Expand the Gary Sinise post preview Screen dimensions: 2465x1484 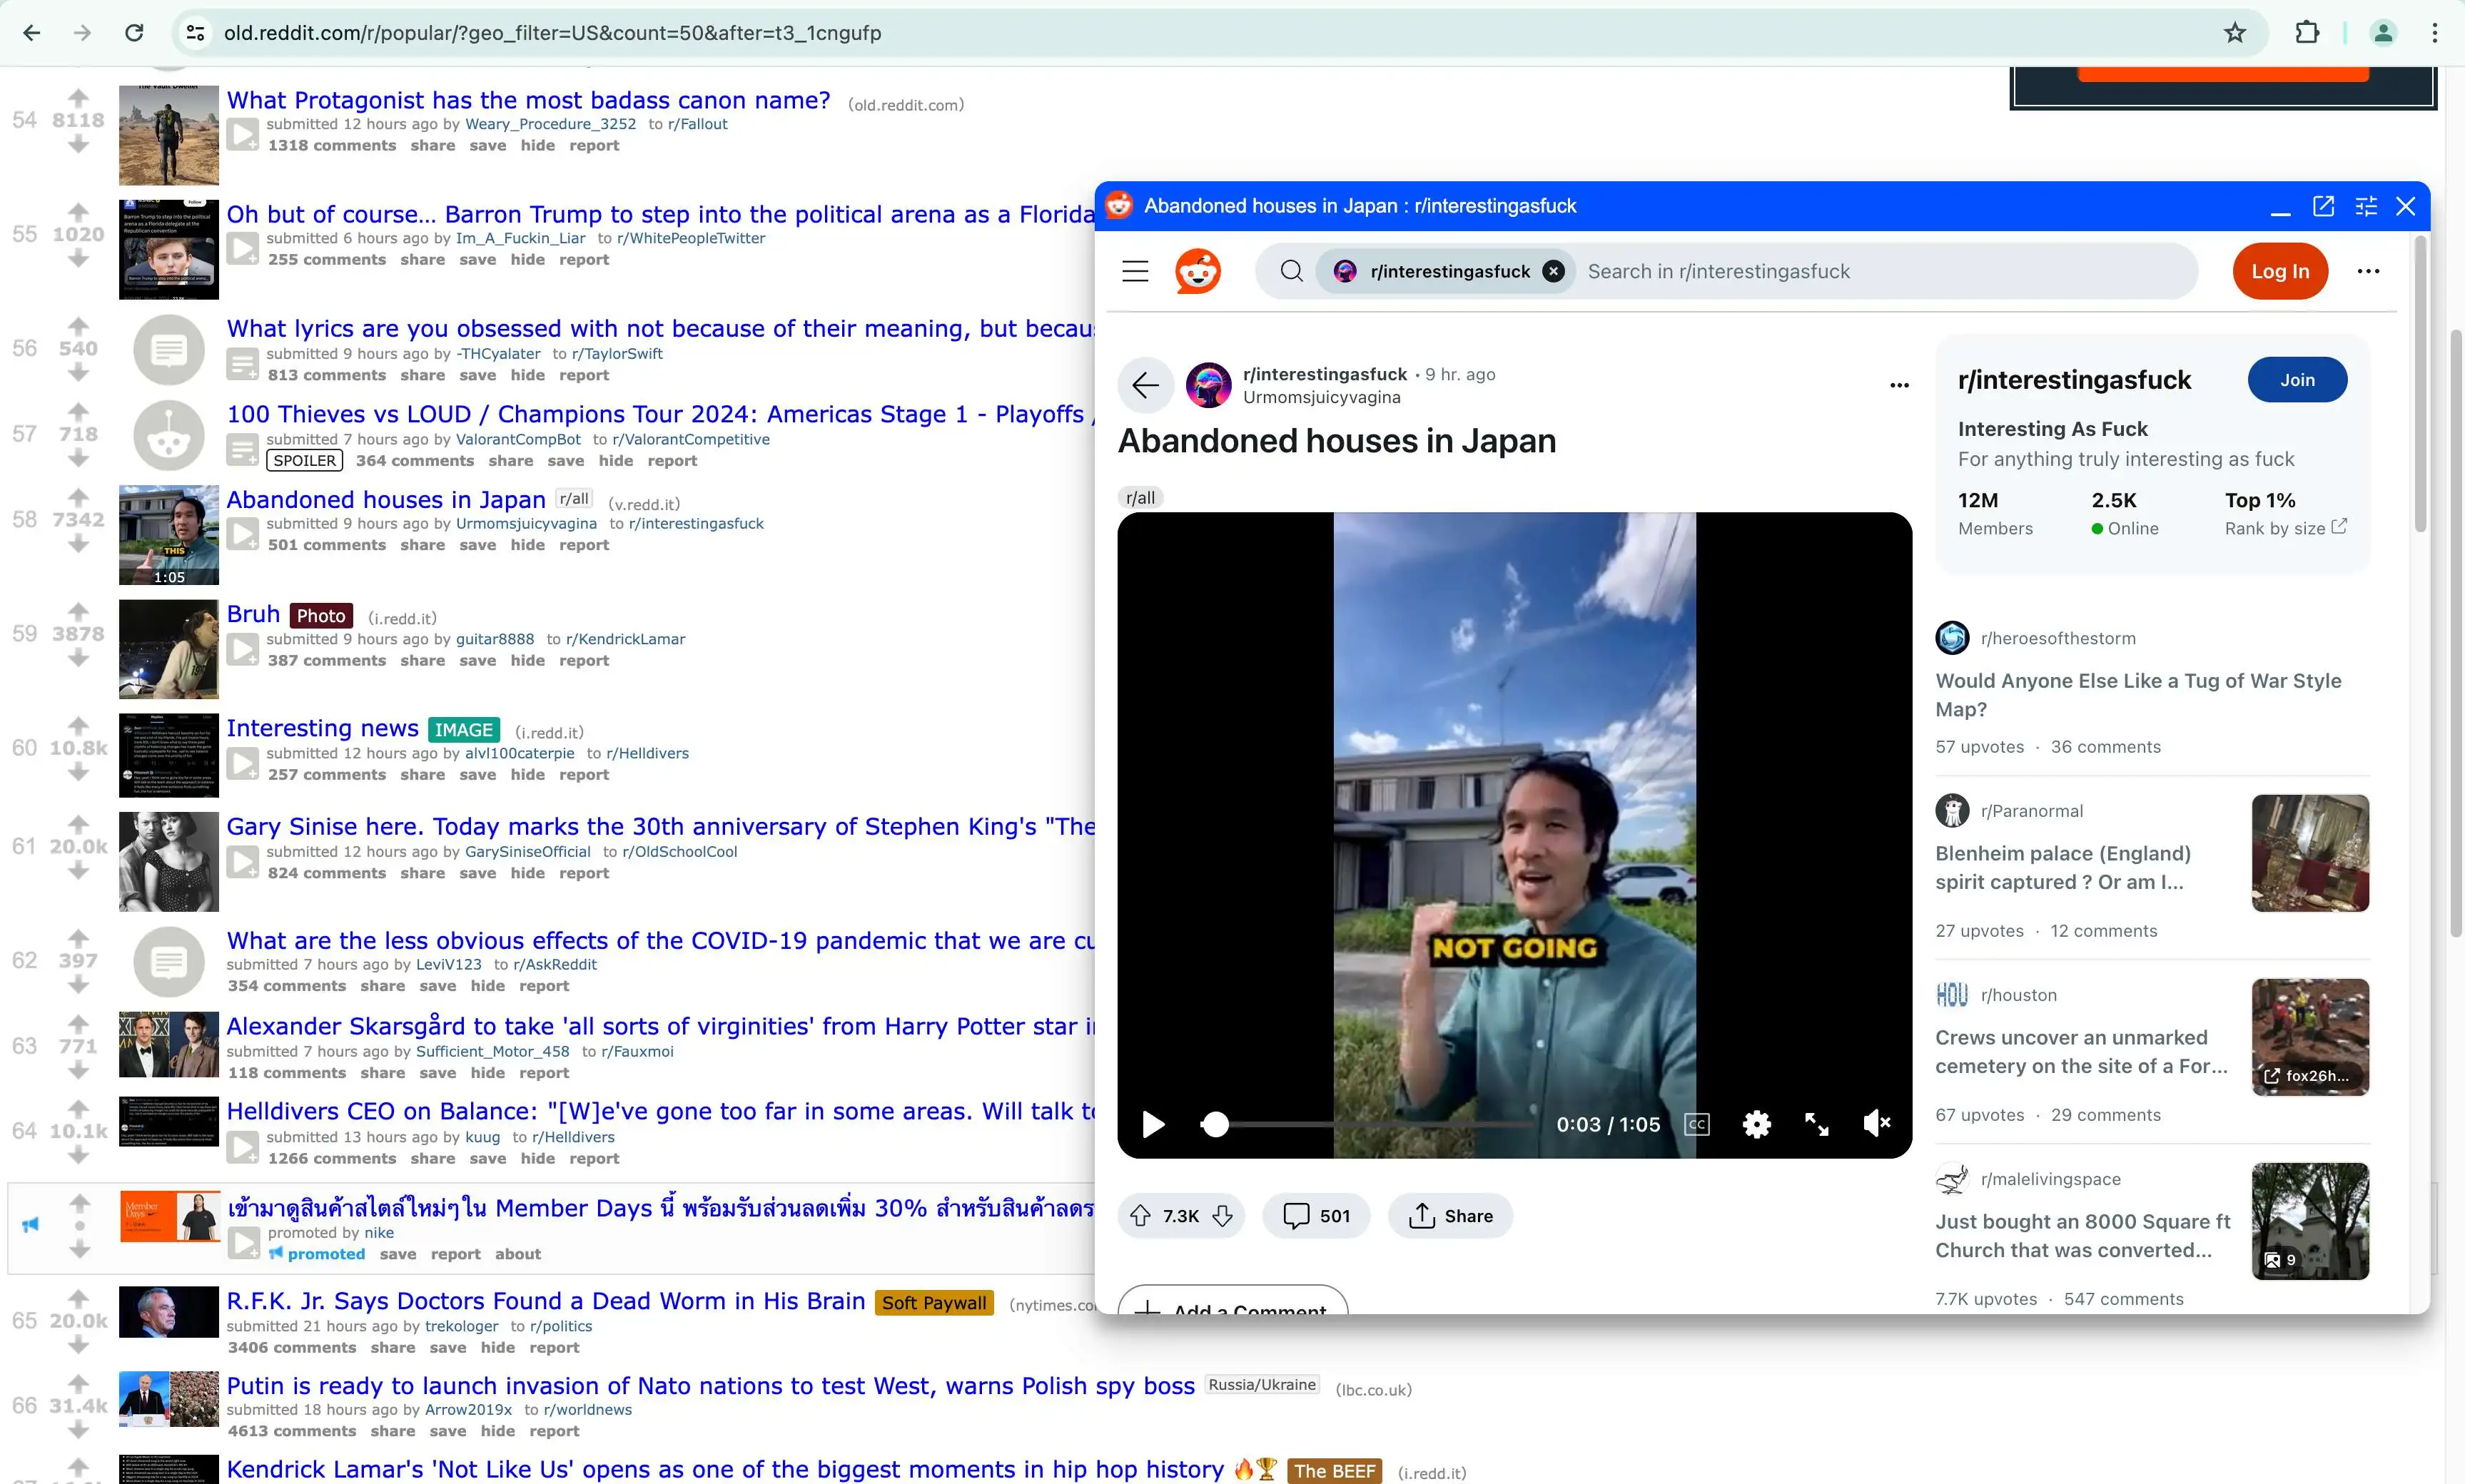tap(243, 862)
